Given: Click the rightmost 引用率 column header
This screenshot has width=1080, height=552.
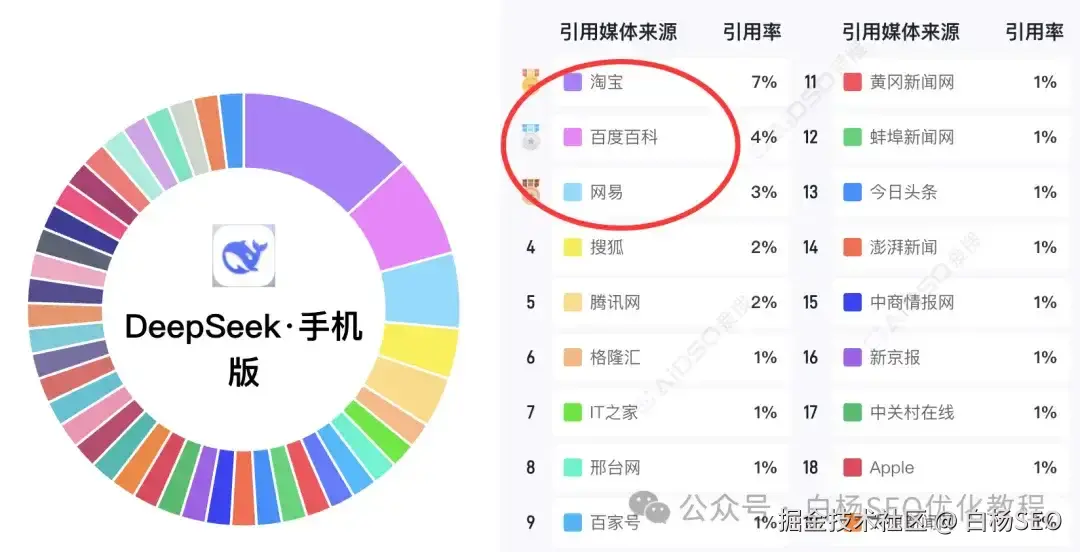Looking at the screenshot, I should tap(1034, 32).
